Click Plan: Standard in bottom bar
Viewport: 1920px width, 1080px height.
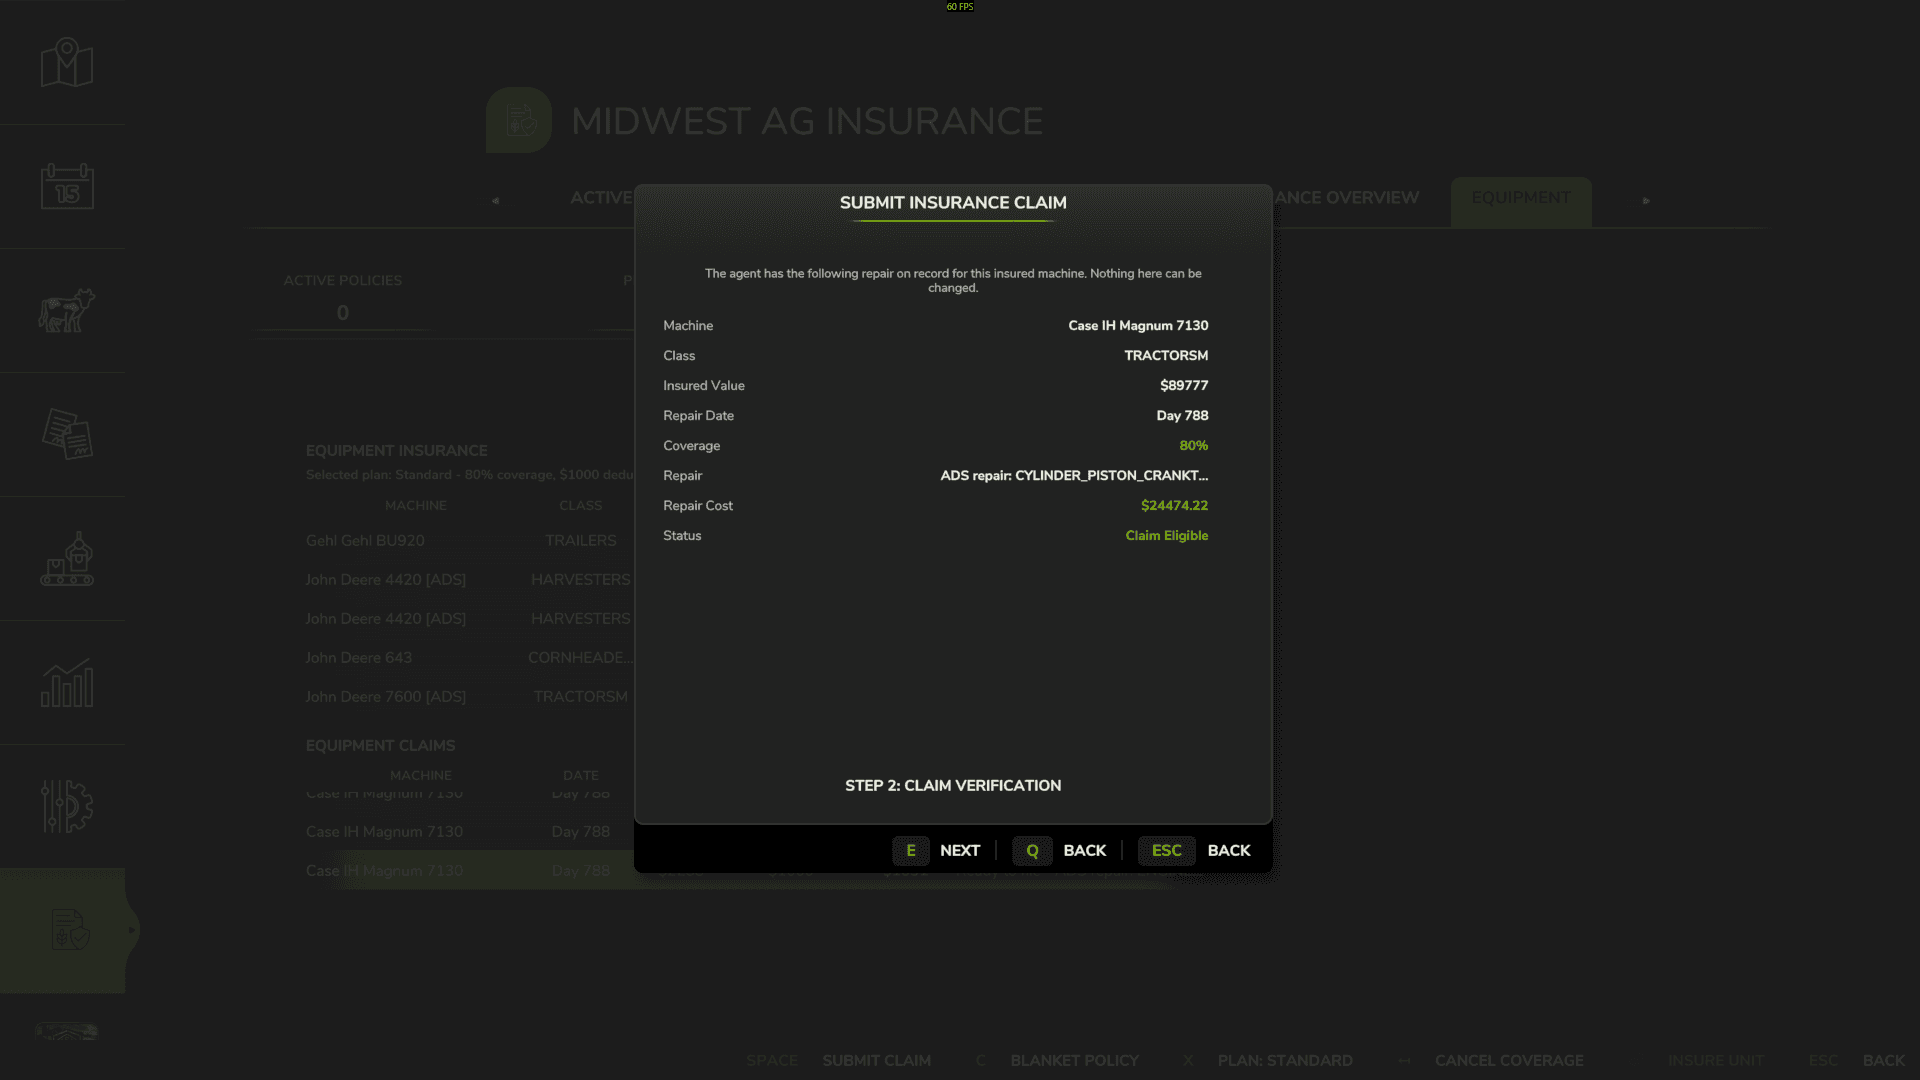(1285, 1060)
